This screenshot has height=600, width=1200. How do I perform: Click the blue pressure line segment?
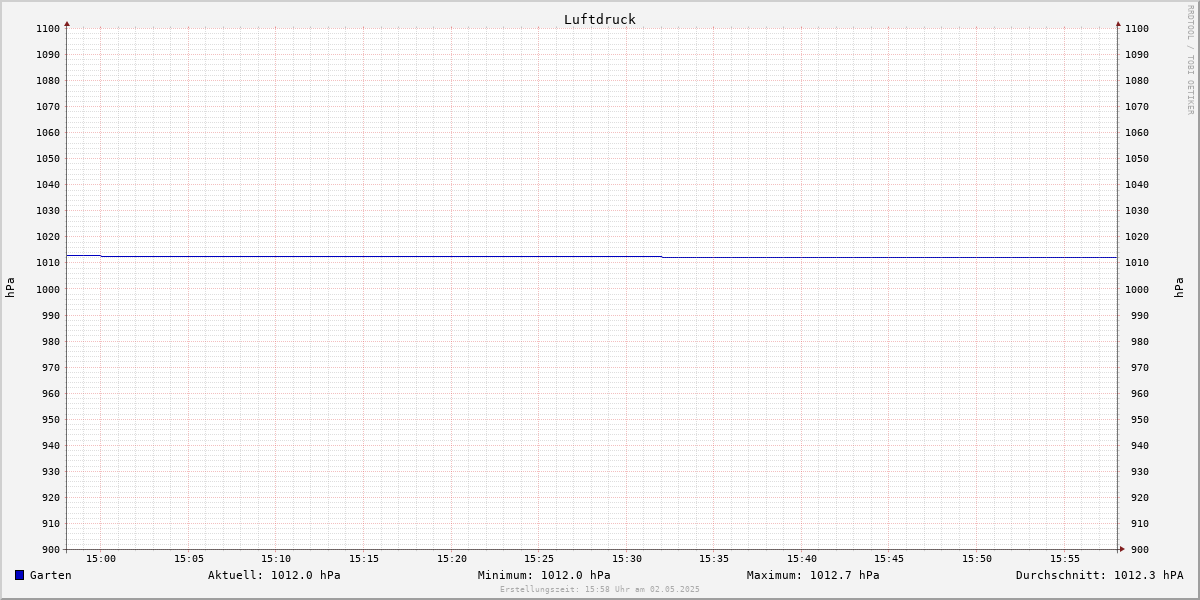point(381,256)
